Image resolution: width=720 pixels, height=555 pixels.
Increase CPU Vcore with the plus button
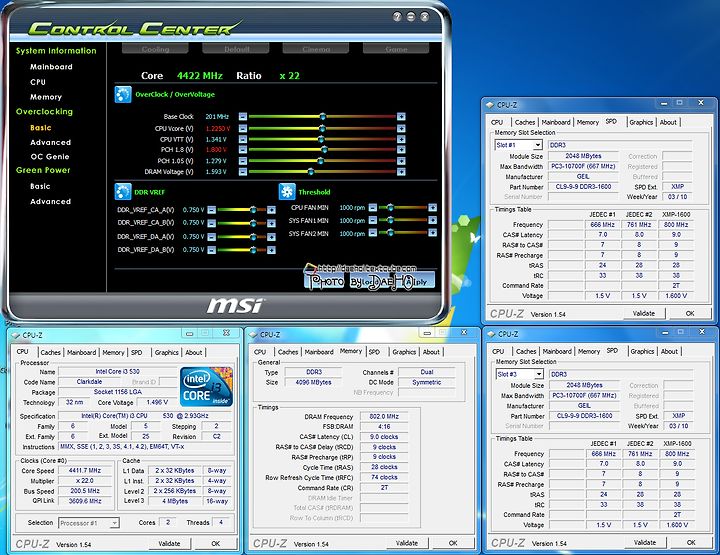[x=401, y=129]
